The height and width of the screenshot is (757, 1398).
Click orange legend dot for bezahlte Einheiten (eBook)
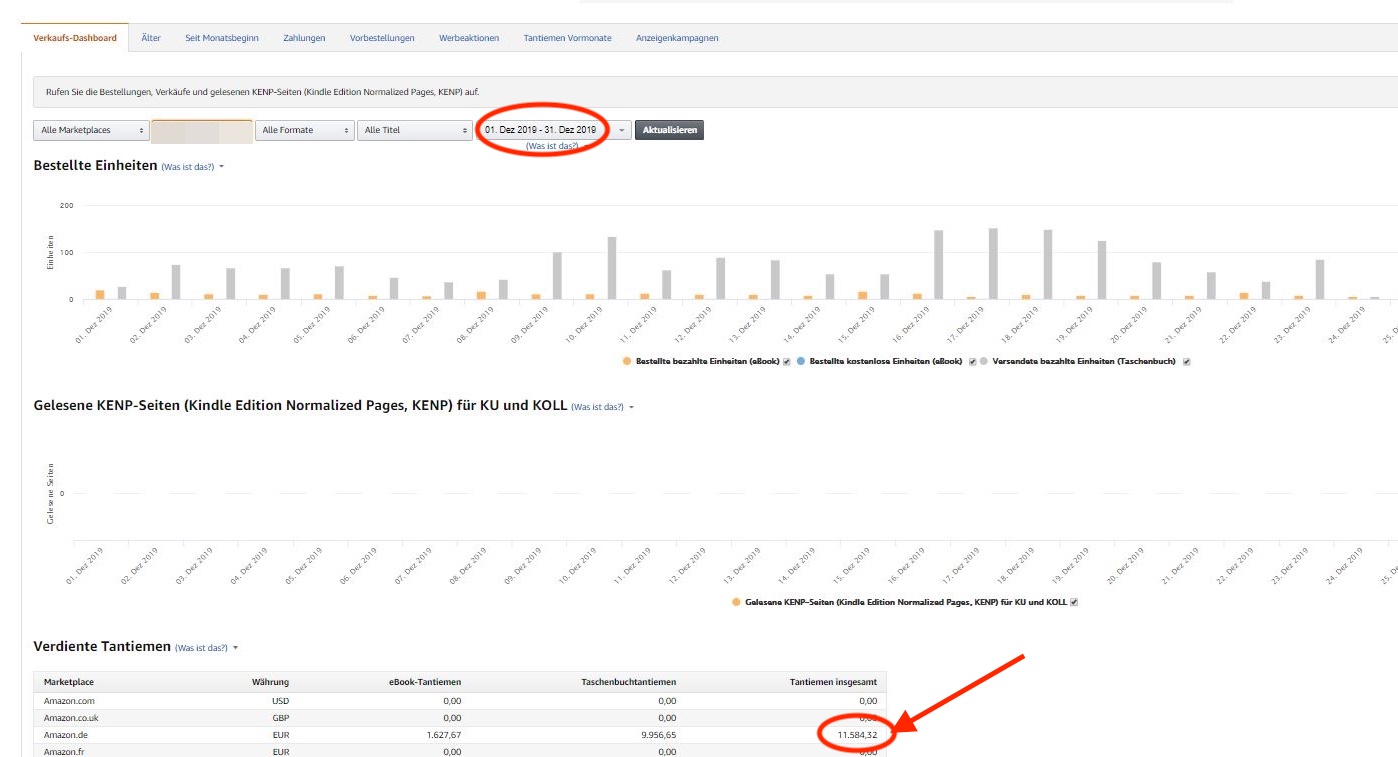(x=626, y=361)
